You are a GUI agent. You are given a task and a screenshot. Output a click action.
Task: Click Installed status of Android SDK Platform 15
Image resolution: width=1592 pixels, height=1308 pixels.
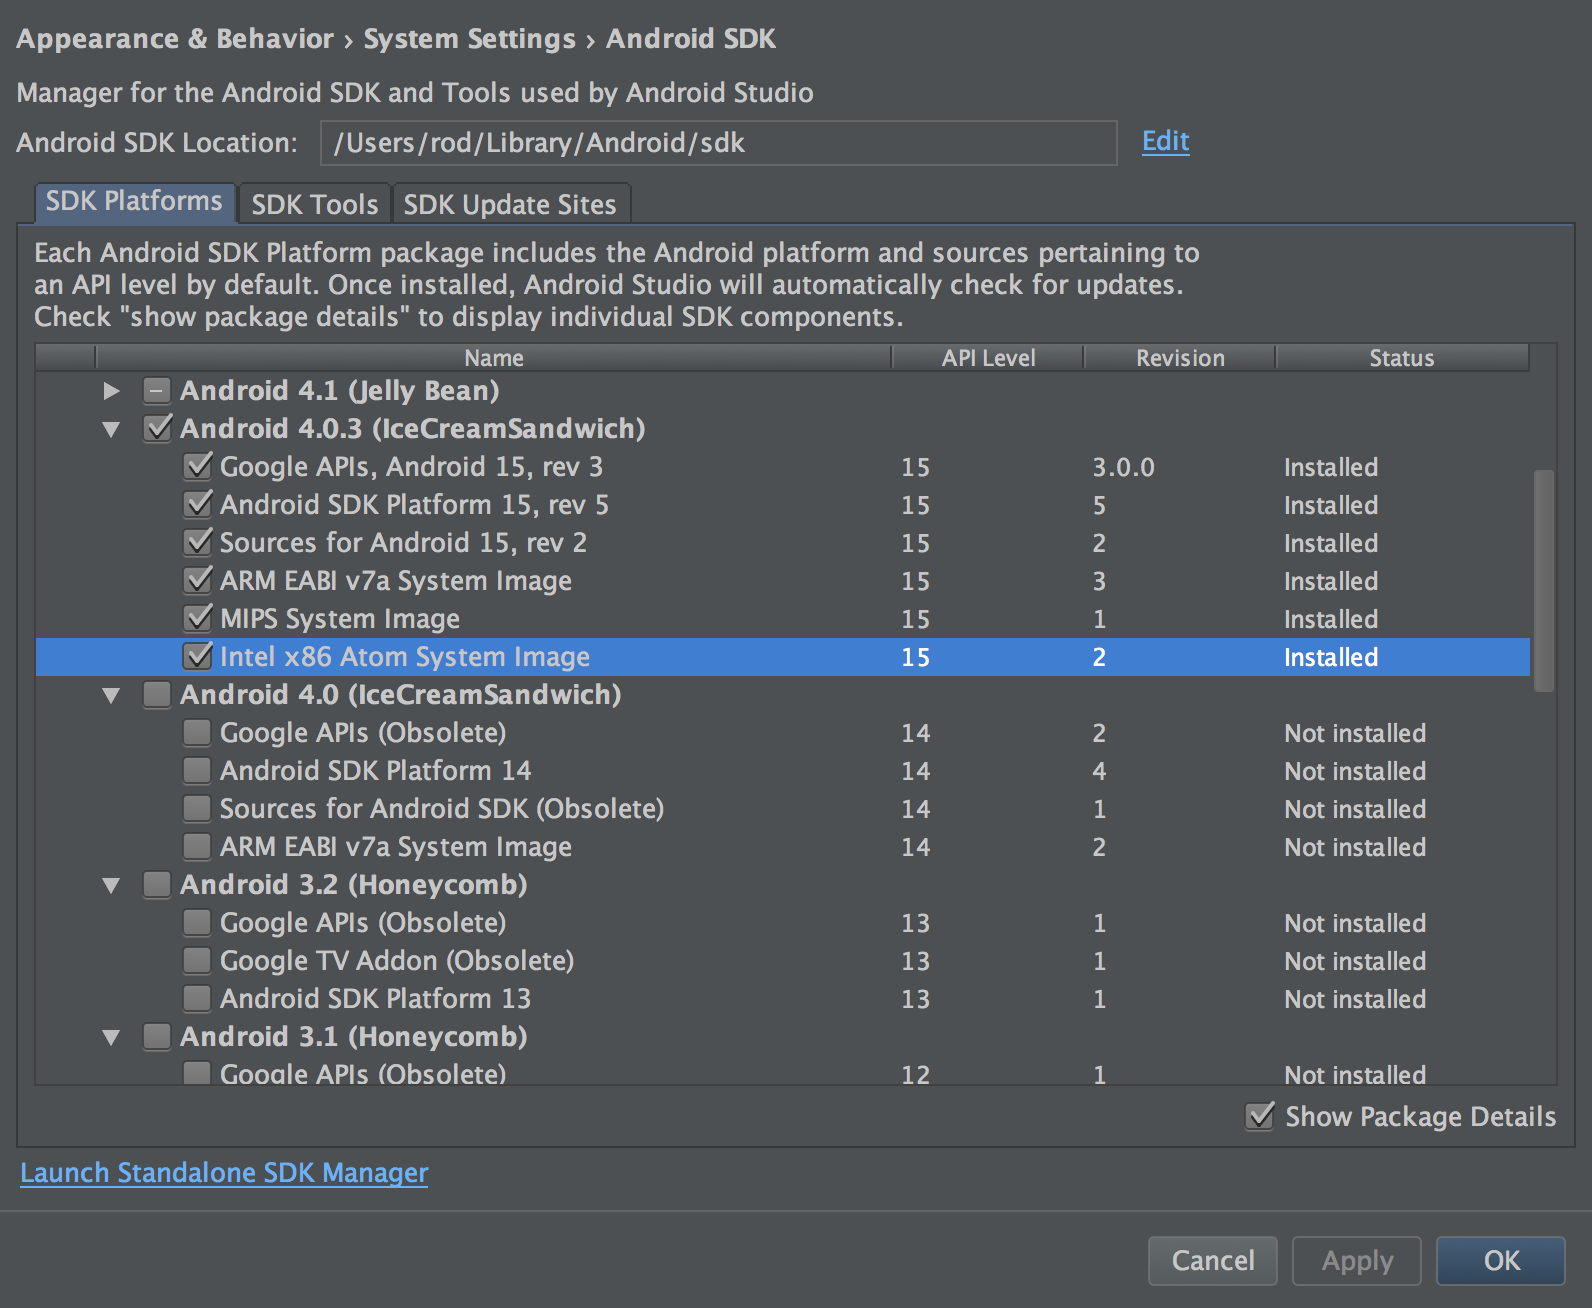[1331, 505]
